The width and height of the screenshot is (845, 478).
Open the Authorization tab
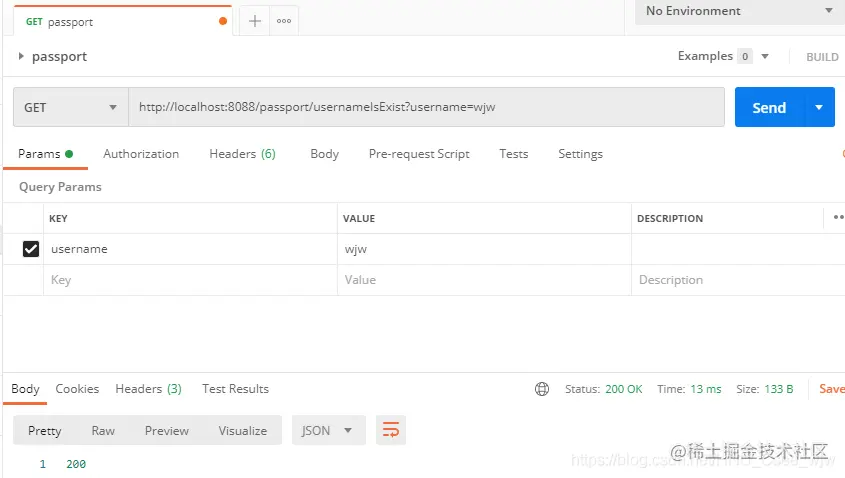pyautogui.click(x=141, y=154)
